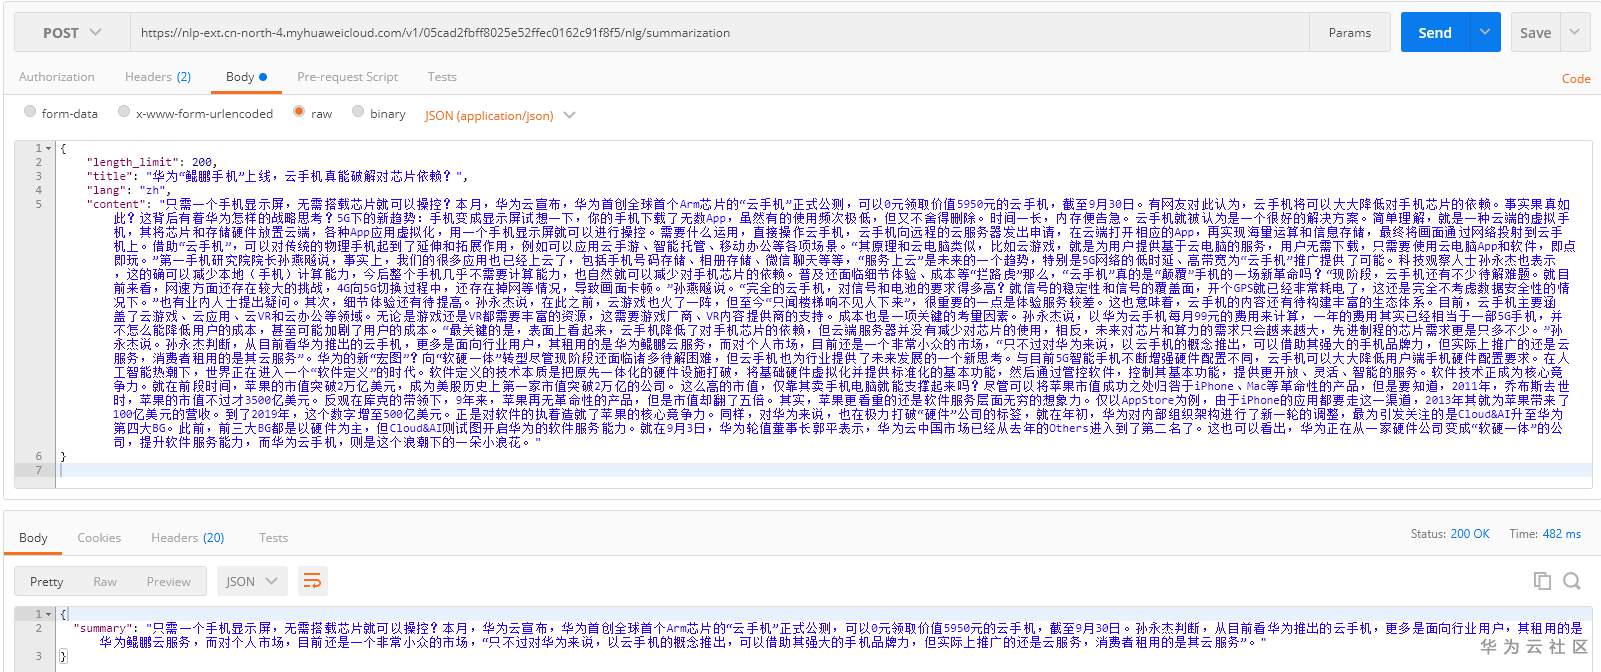
Task: Place cursor on empty line 7 of editor
Action: [825, 470]
